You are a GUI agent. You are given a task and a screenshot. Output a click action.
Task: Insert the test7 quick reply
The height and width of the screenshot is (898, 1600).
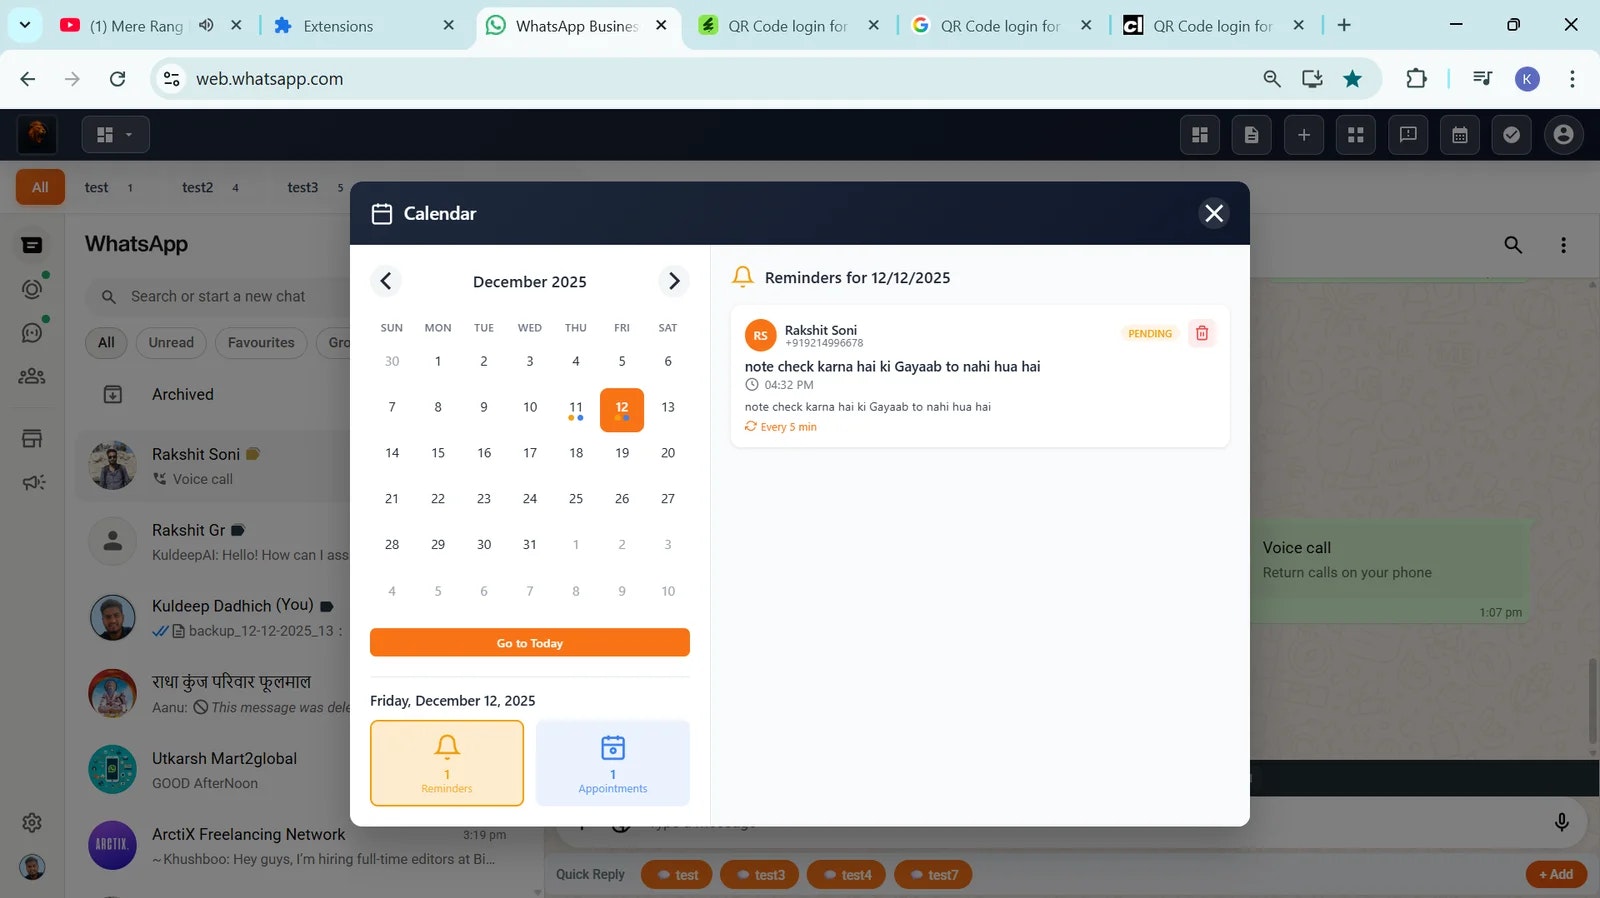(933, 875)
